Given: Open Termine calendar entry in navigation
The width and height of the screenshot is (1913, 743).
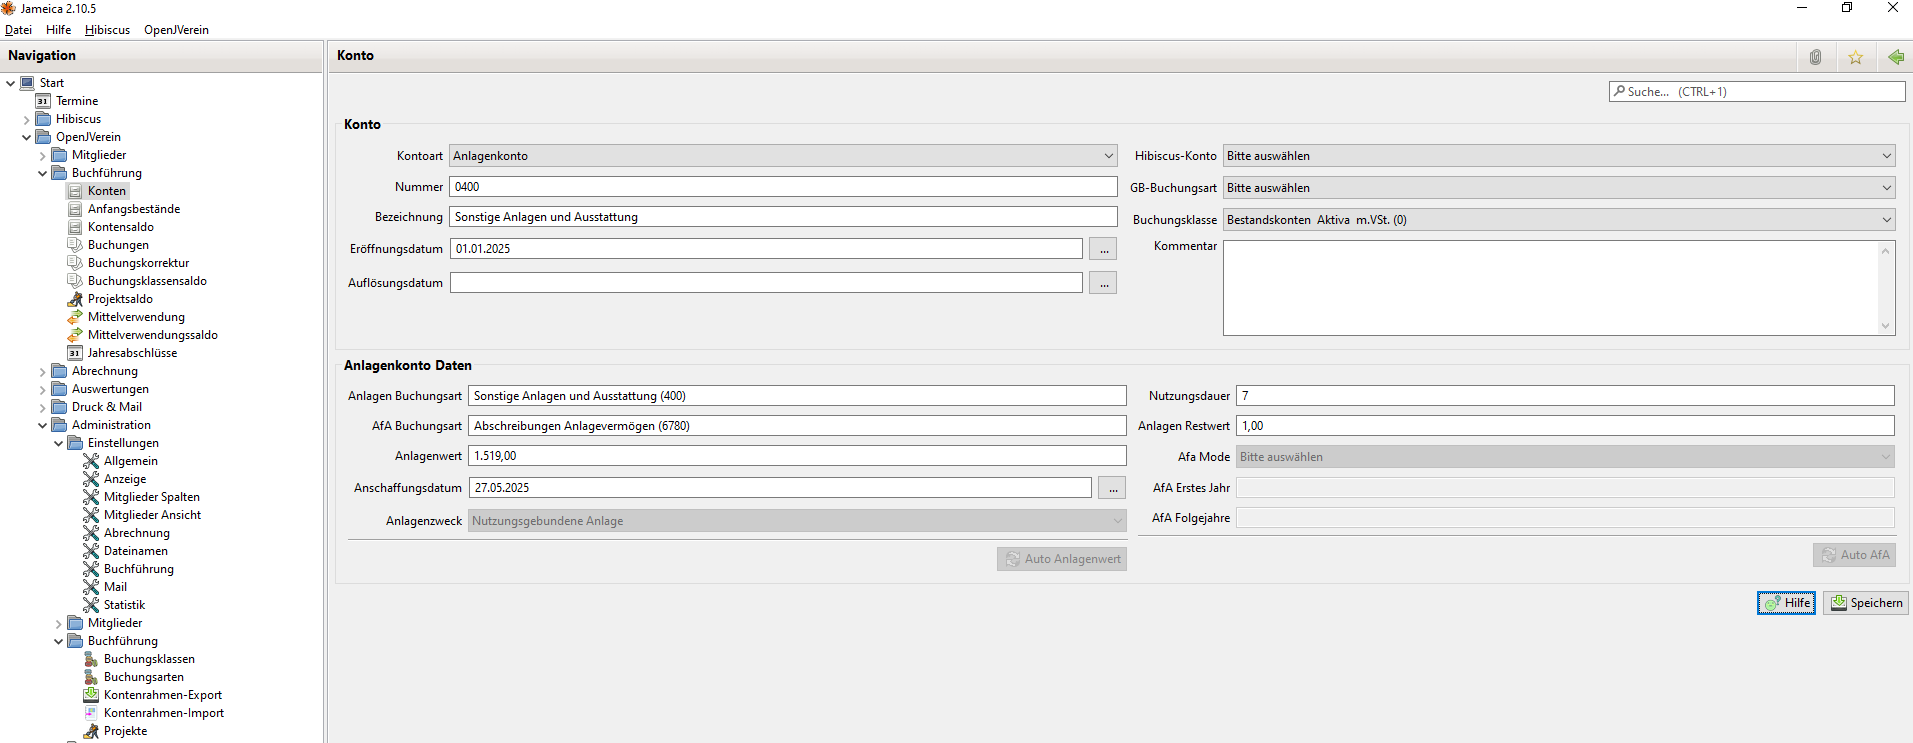Looking at the screenshot, I should click(76, 101).
